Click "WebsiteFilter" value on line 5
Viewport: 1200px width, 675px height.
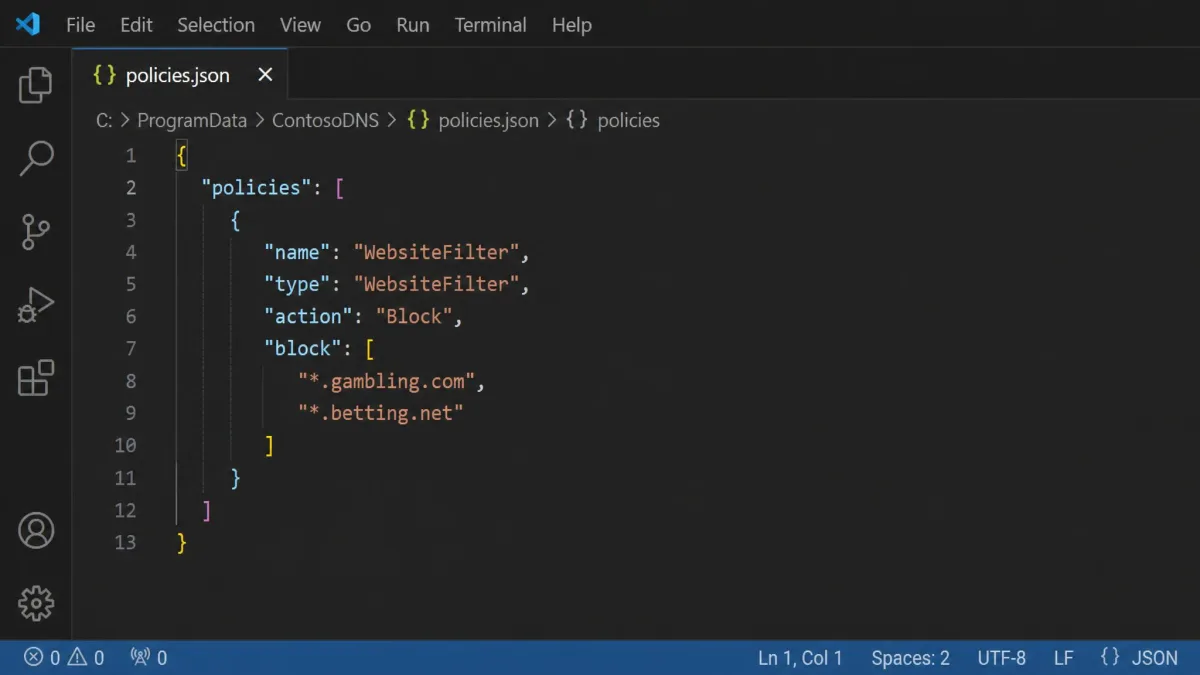coord(436,284)
